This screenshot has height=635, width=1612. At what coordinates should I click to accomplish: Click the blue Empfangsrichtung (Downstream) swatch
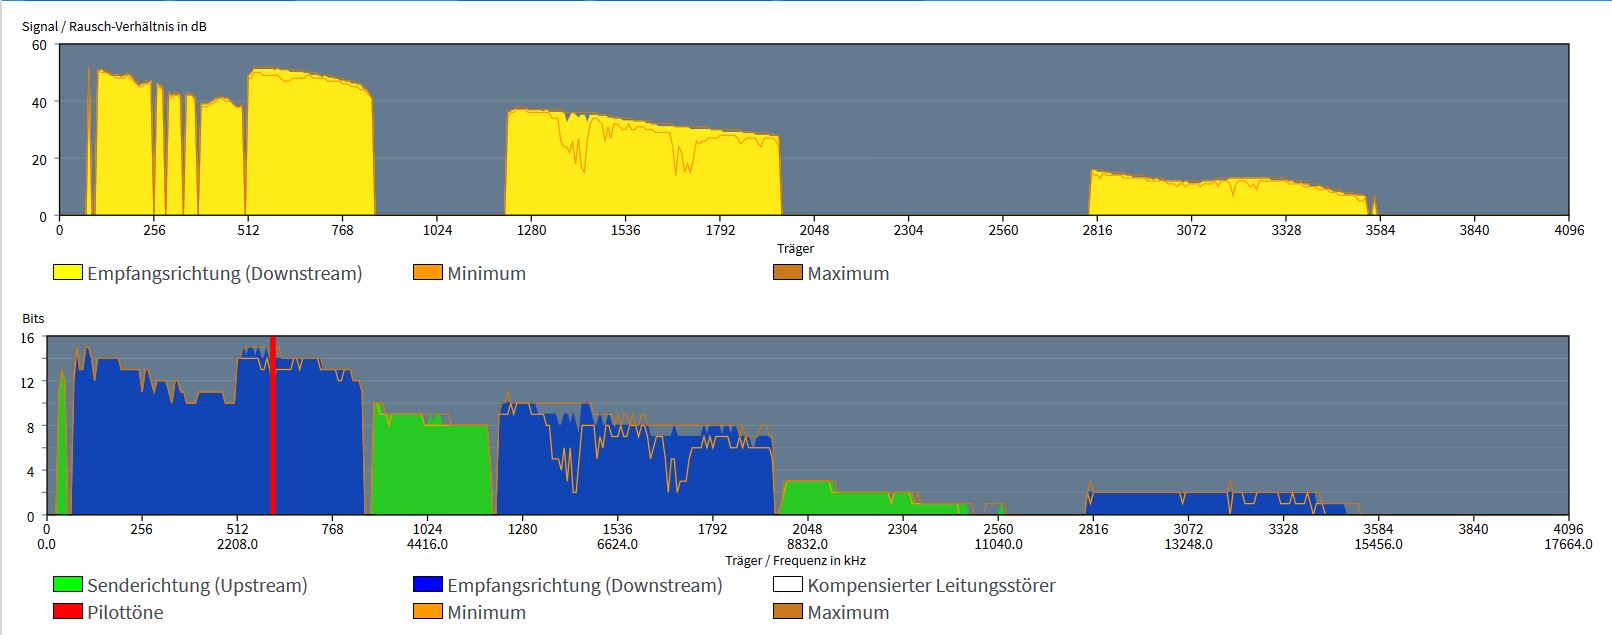pyautogui.click(x=428, y=584)
